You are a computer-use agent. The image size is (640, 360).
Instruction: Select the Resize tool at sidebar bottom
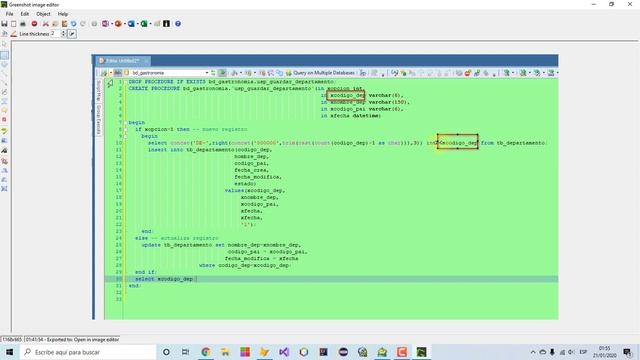(4, 189)
